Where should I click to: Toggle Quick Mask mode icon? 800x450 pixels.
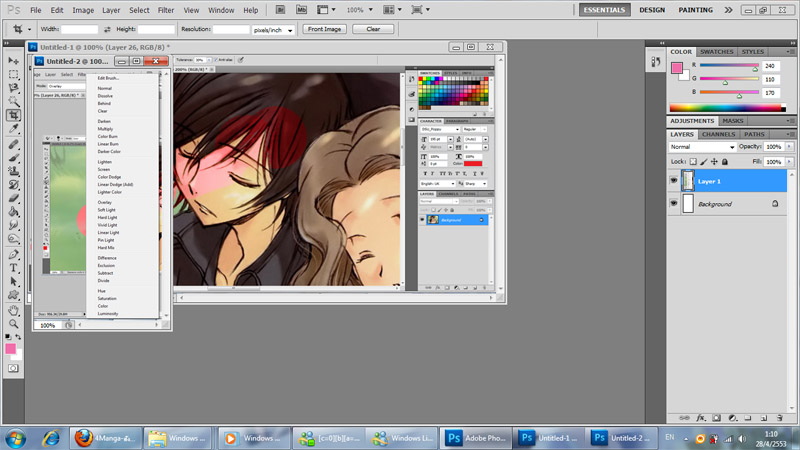[x=13, y=368]
